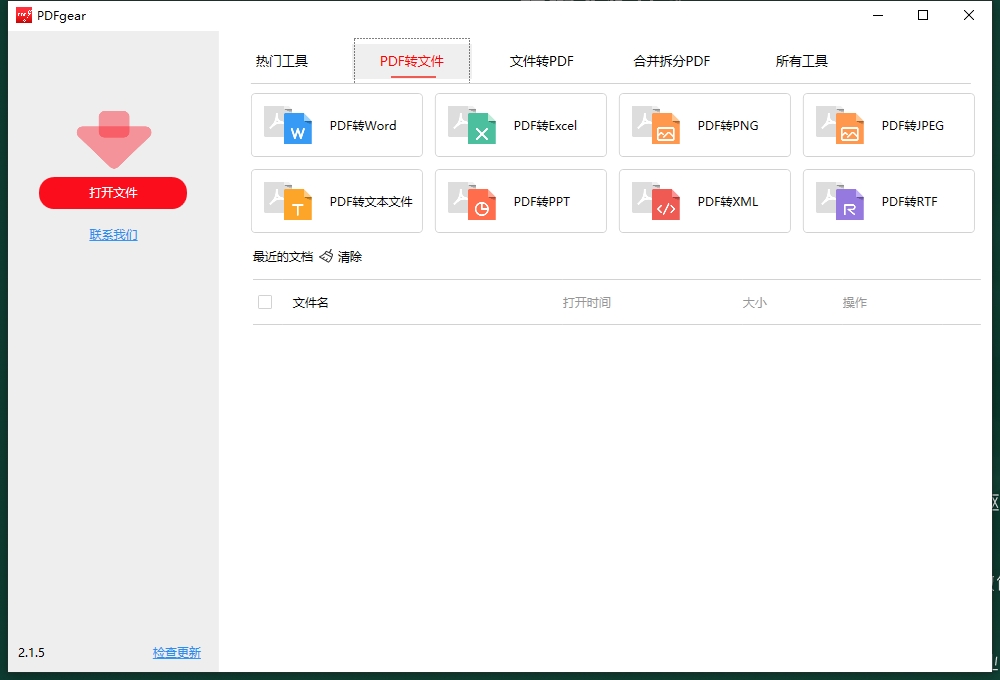Click the 最近的文档 label

click(x=283, y=256)
